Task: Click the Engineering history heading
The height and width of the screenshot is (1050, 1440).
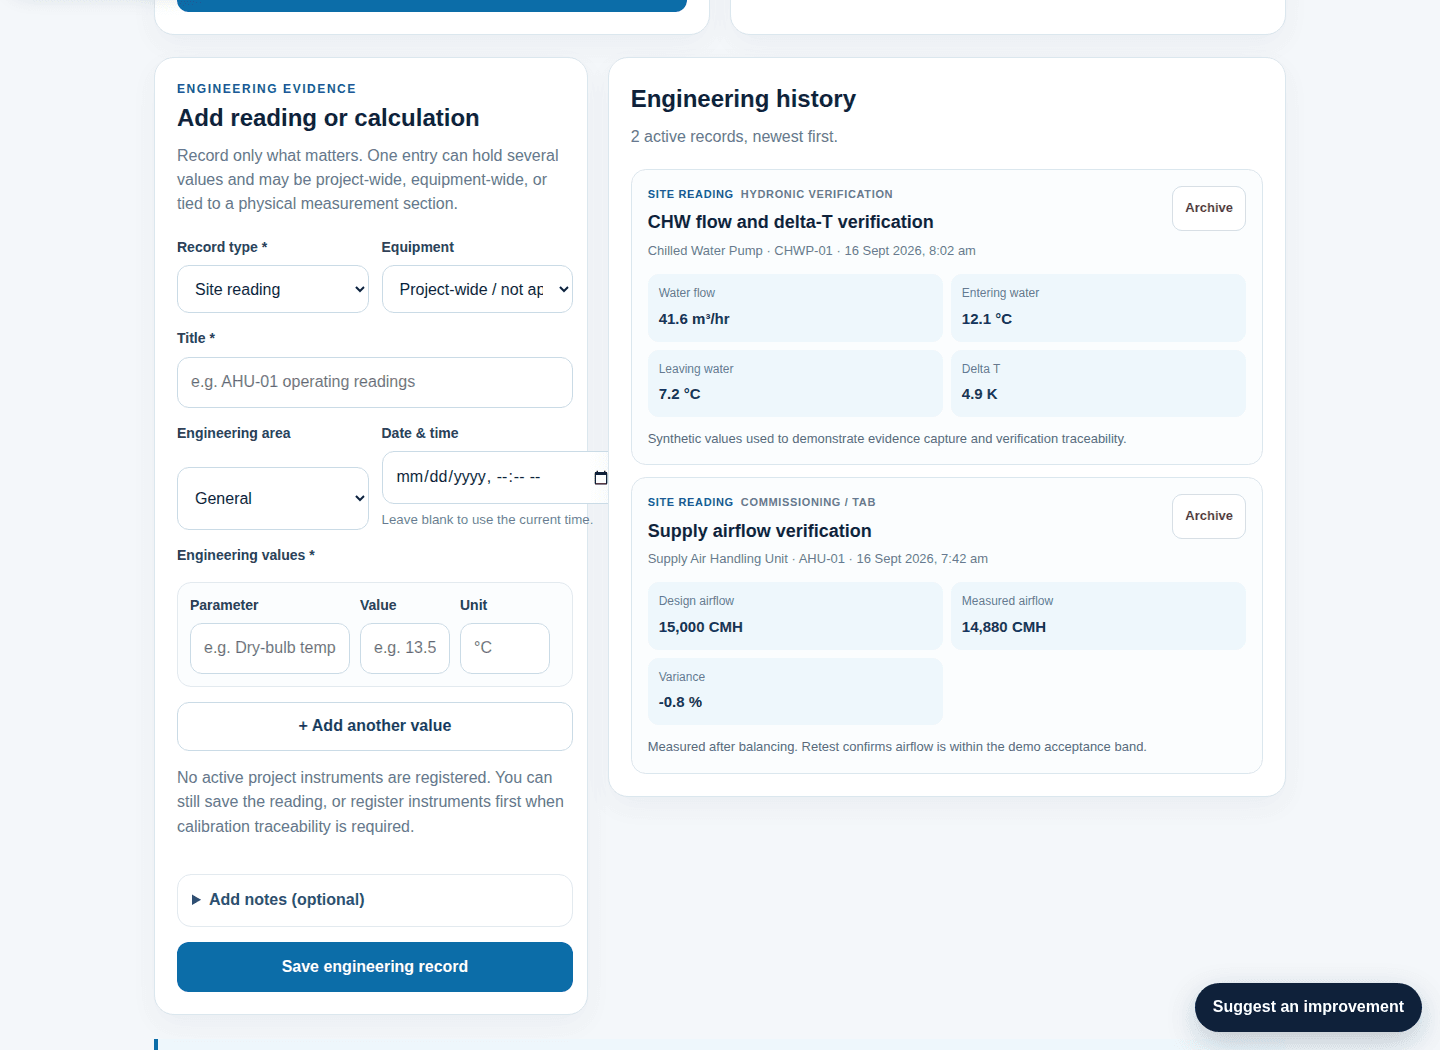Action: click(x=743, y=99)
